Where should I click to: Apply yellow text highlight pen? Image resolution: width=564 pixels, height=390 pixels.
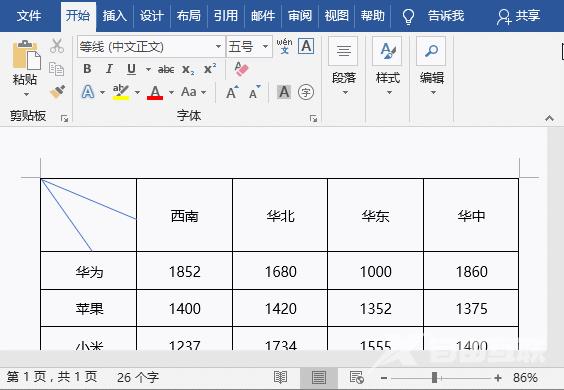pyautogui.click(x=121, y=92)
